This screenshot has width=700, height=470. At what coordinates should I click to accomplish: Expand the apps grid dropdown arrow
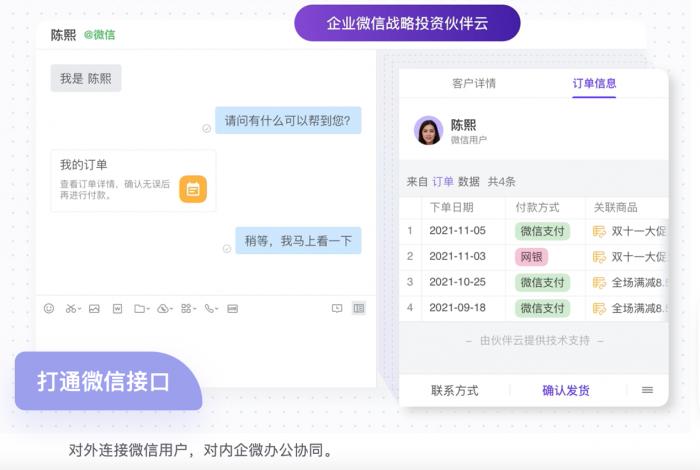click(x=194, y=309)
